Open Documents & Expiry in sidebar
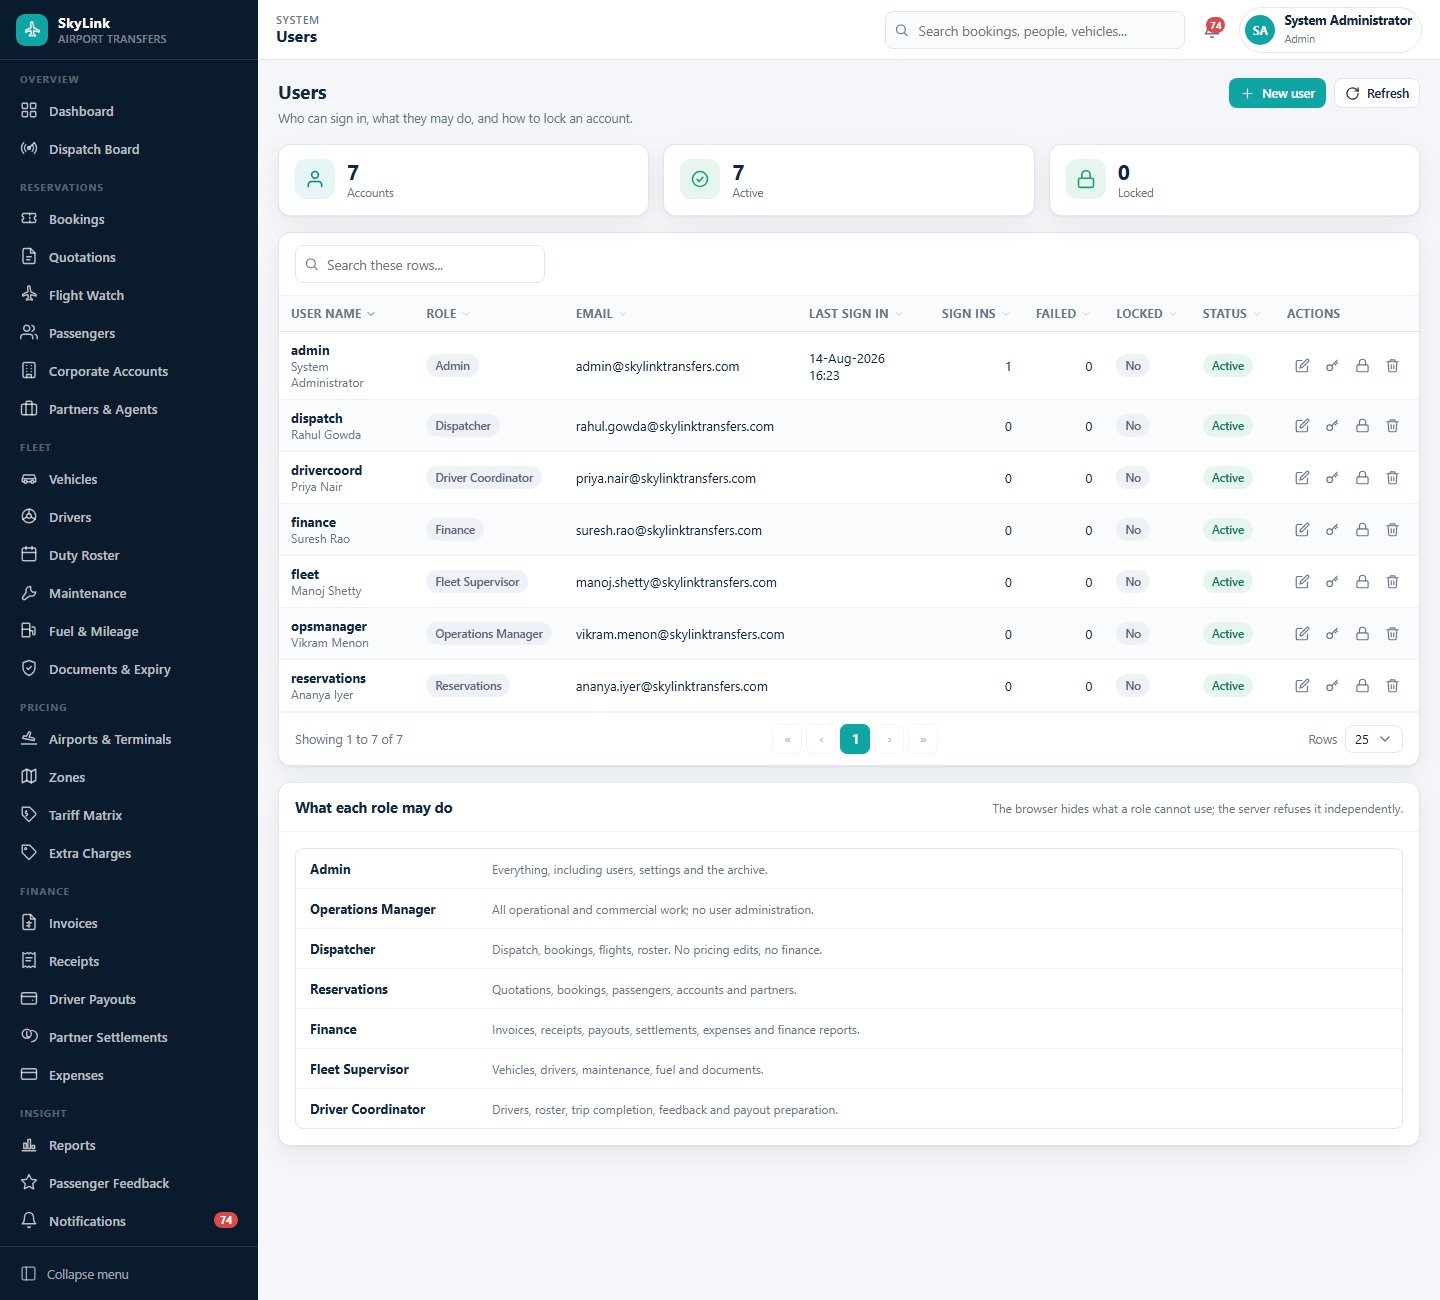Image resolution: width=1440 pixels, height=1300 pixels. click(x=129, y=669)
